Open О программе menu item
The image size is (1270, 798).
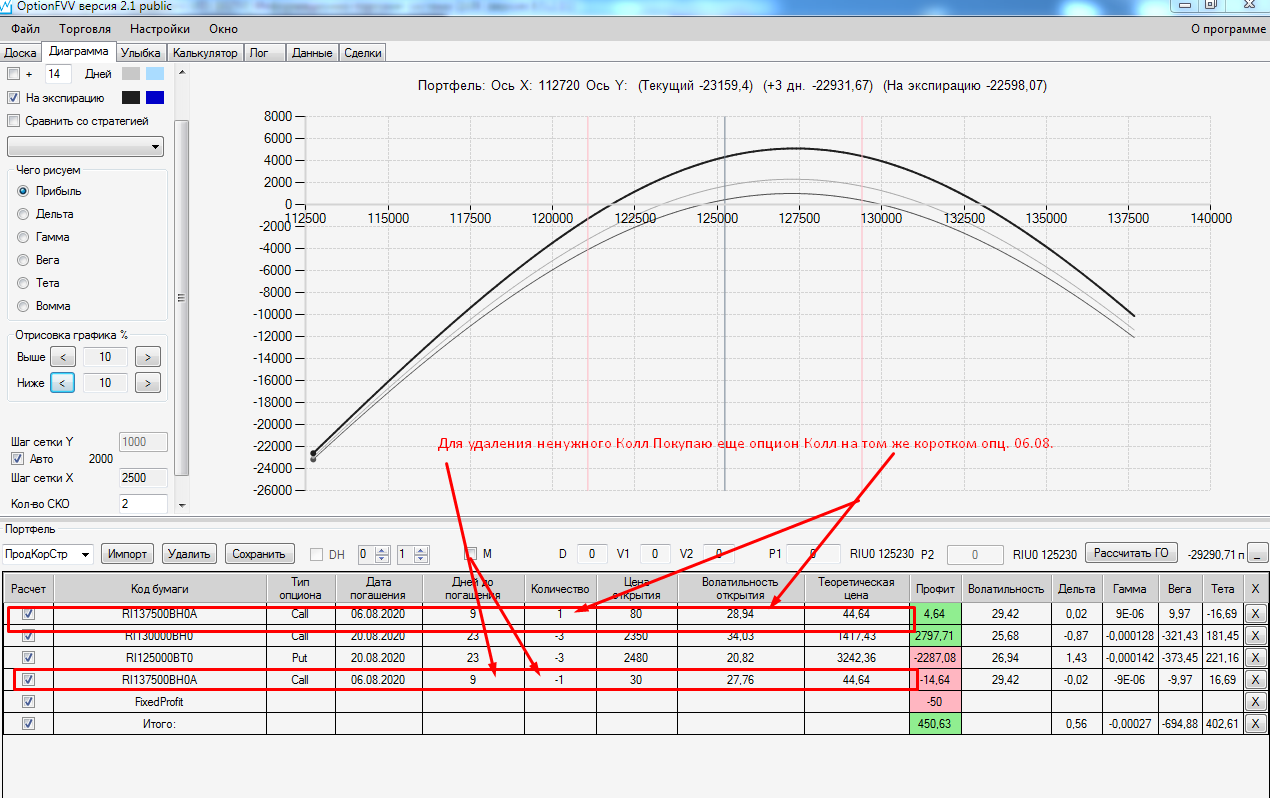click(1228, 29)
